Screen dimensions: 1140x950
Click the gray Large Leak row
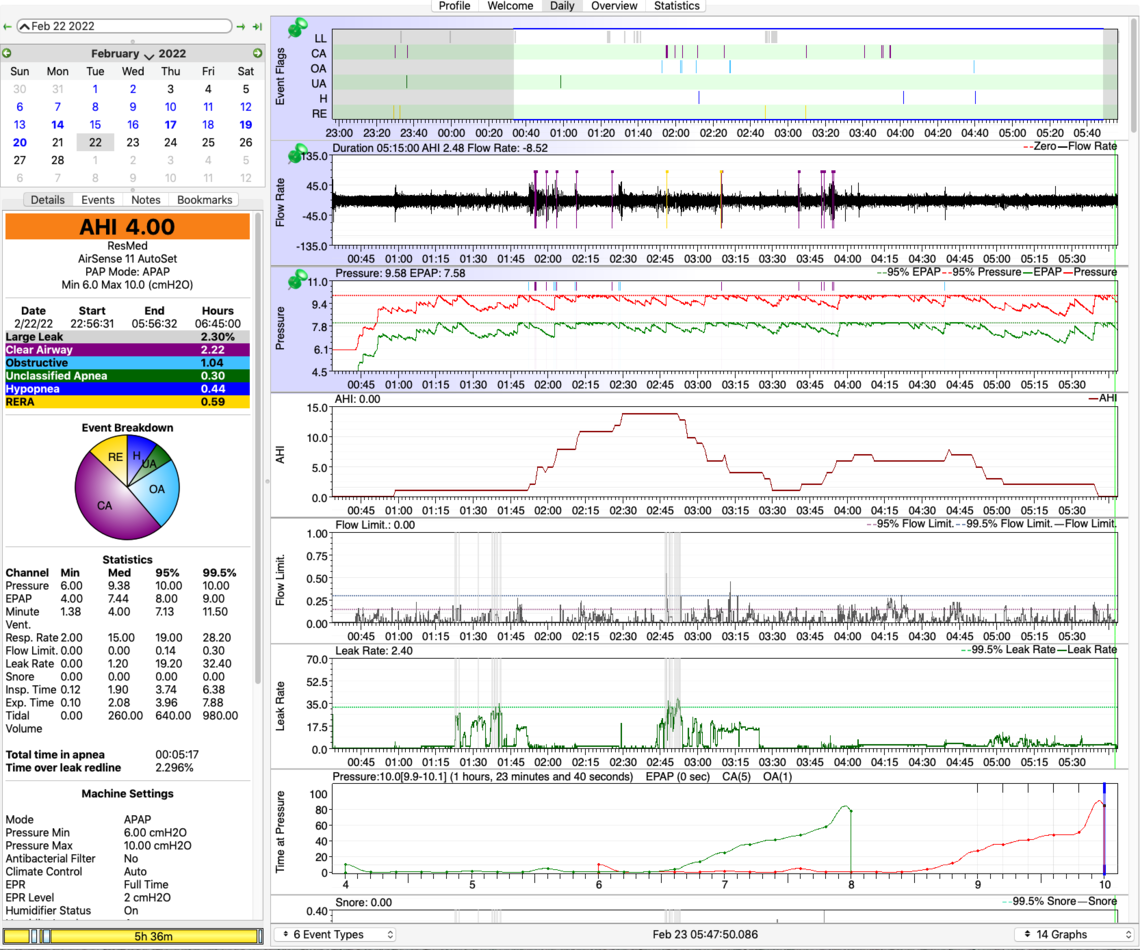[127, 337]
